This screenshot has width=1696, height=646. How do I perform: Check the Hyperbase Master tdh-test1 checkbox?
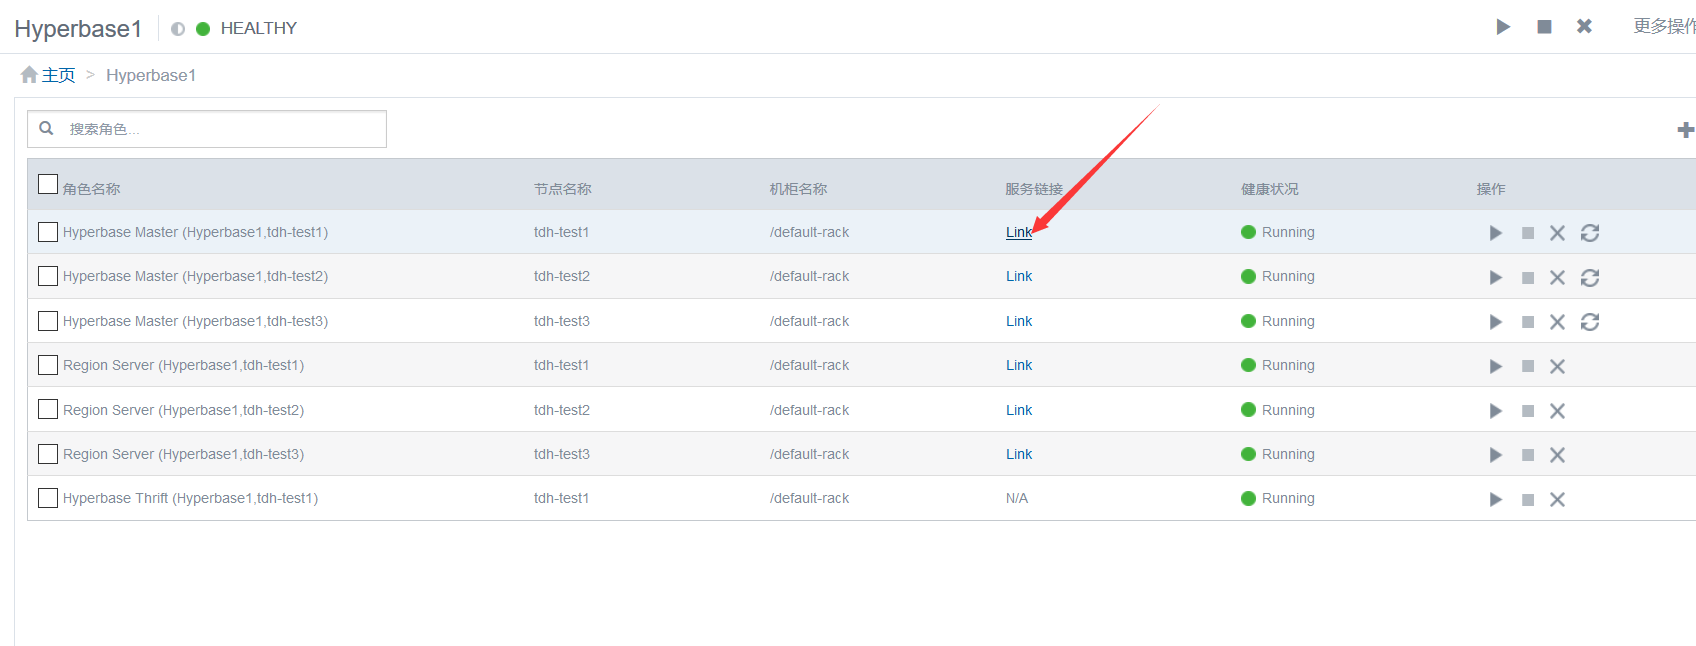[47, 232]
